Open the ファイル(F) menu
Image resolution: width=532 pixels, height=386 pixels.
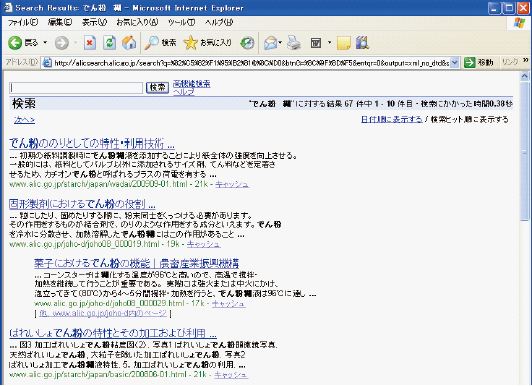(x=23, y=22)
